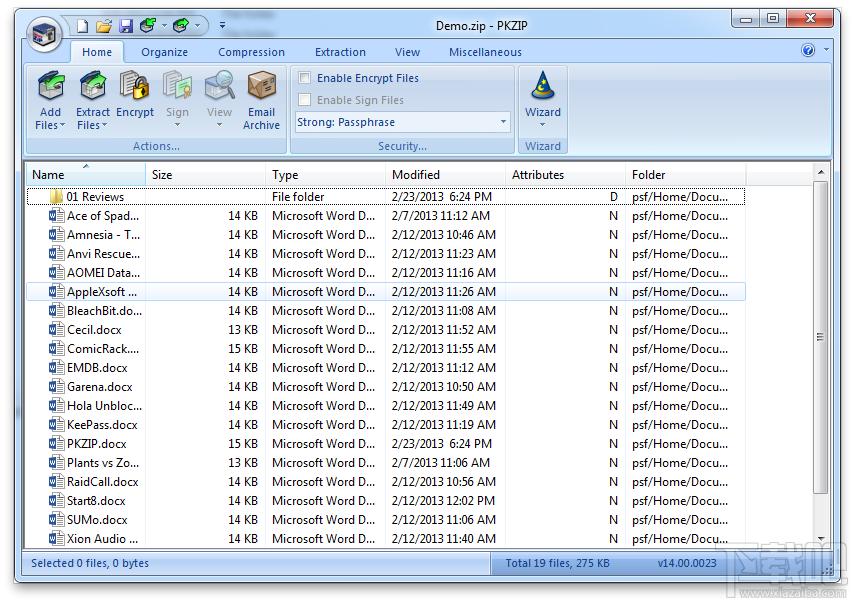Click the quick-access Extract files icon
This screenshot has height=603, width=855.
181,25
